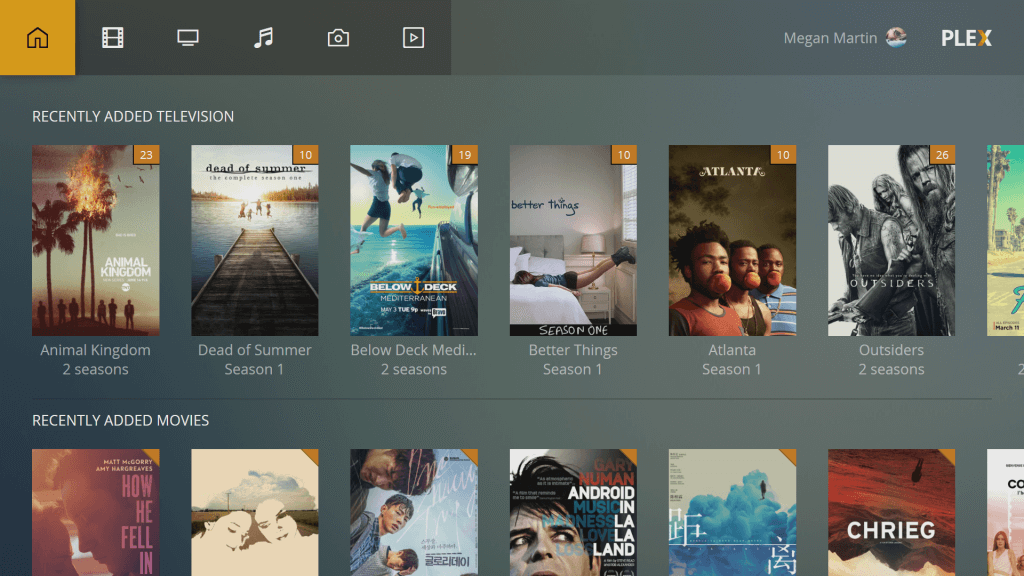Open the Chrieg movie poster
Viewport: 1024px width, 576px height.
pos(891,512)
